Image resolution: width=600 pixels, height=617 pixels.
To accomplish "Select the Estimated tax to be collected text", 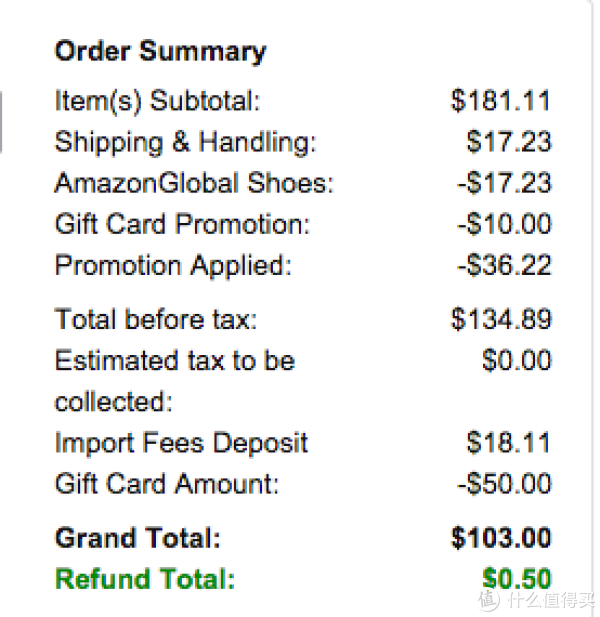I will coord(175,381).
